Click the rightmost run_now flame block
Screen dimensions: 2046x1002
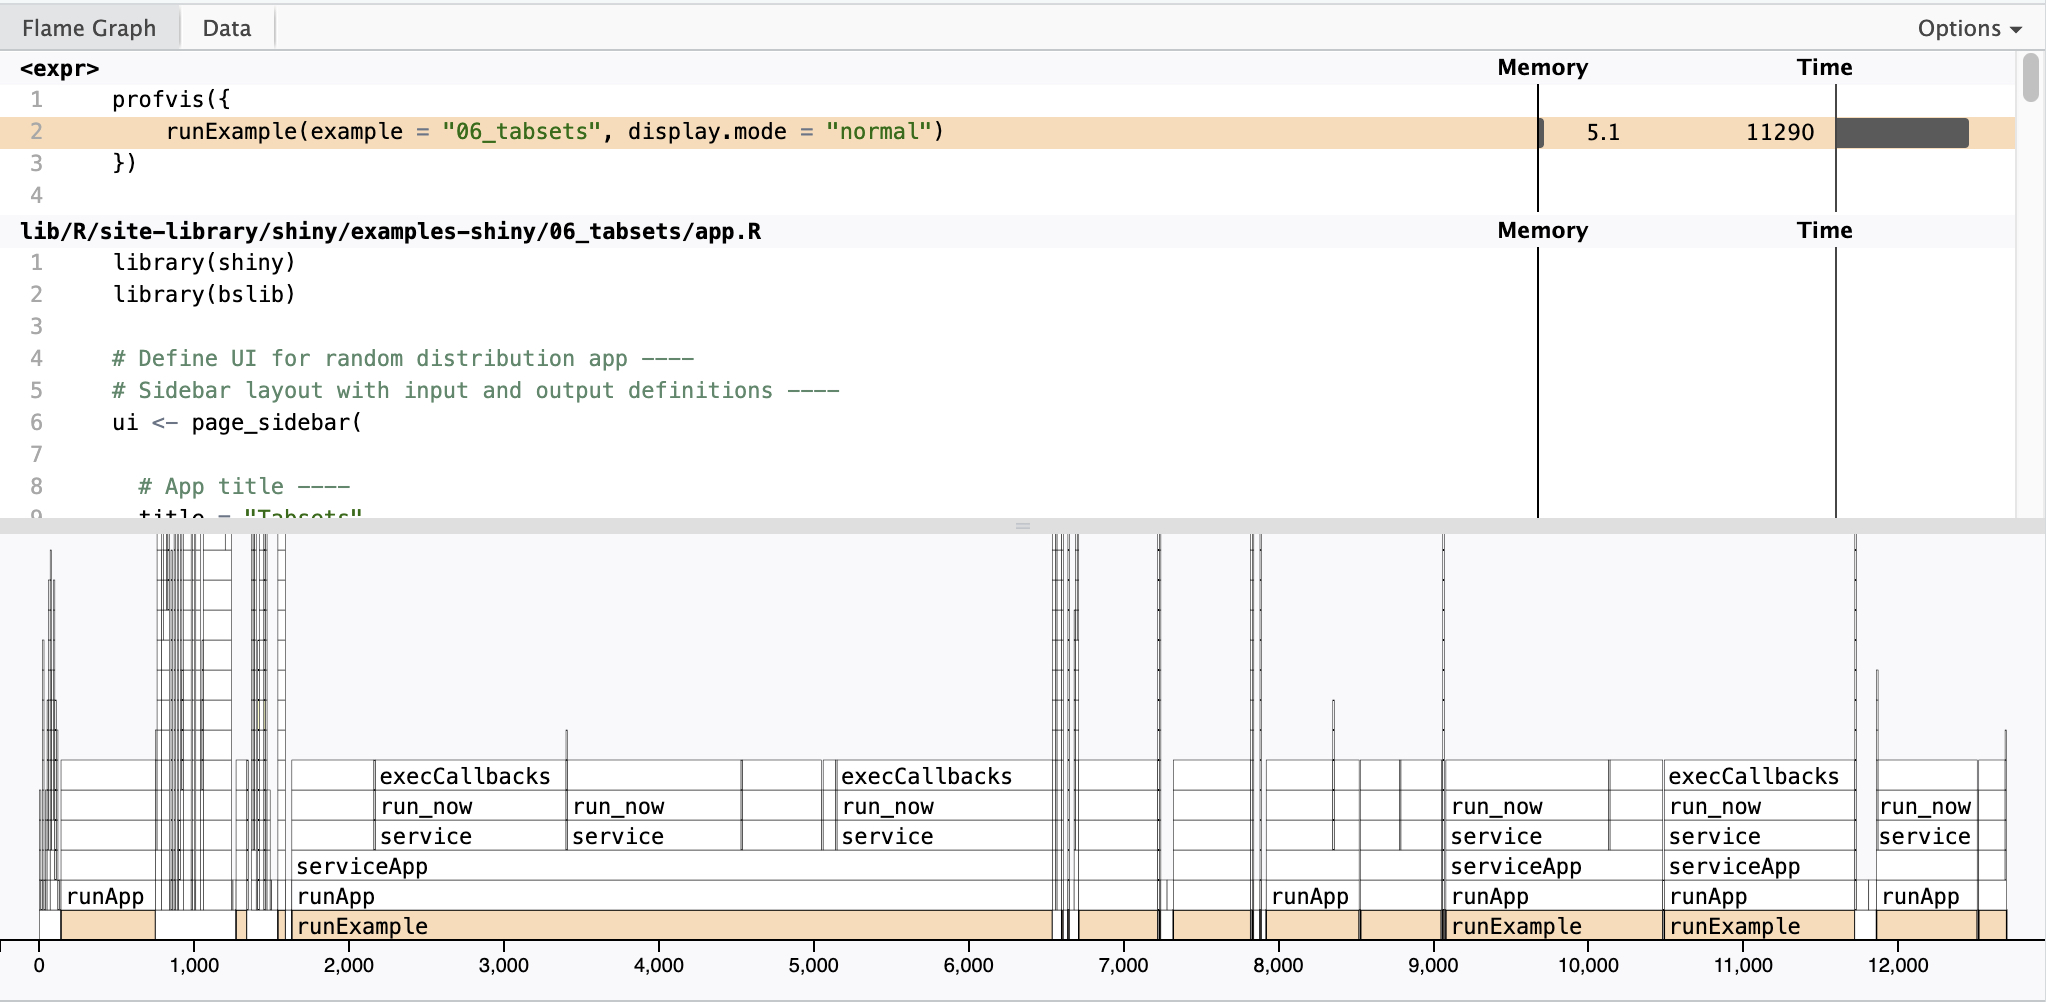[x=1925, y=806]
